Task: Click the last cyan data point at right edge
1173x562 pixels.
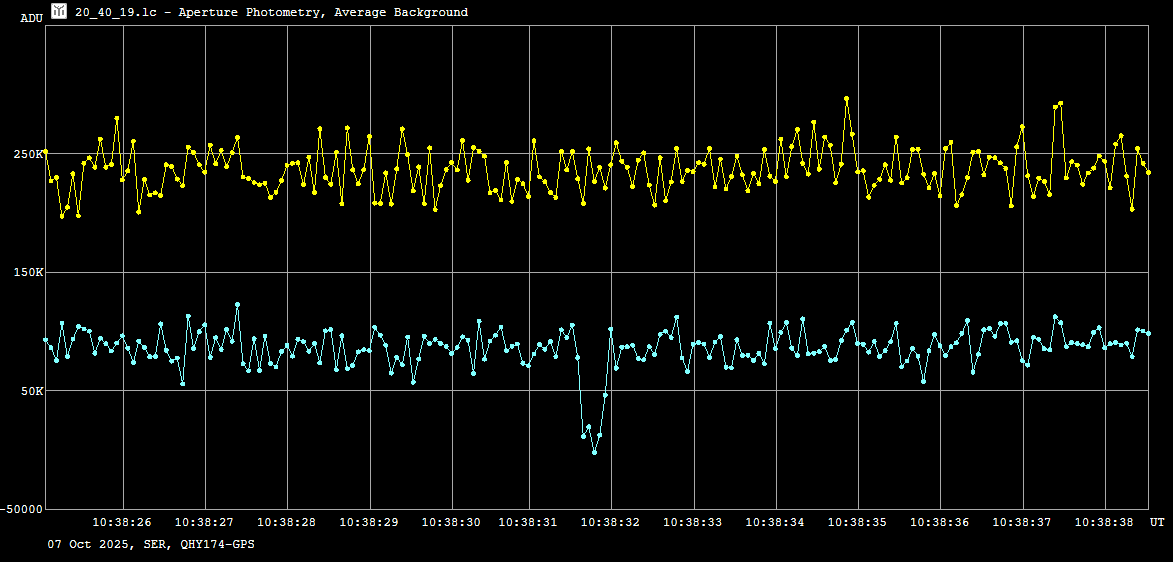Action: 1148,333
